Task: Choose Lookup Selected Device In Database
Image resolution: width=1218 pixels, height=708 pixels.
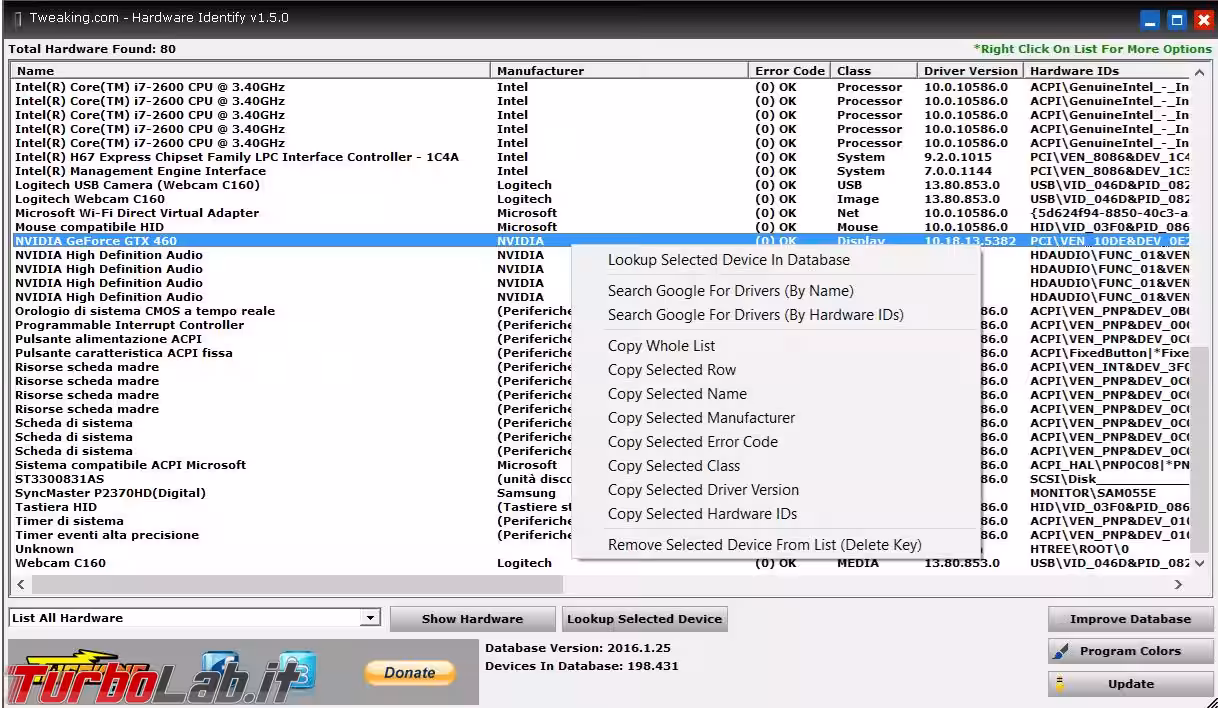Action: point(728,260)
